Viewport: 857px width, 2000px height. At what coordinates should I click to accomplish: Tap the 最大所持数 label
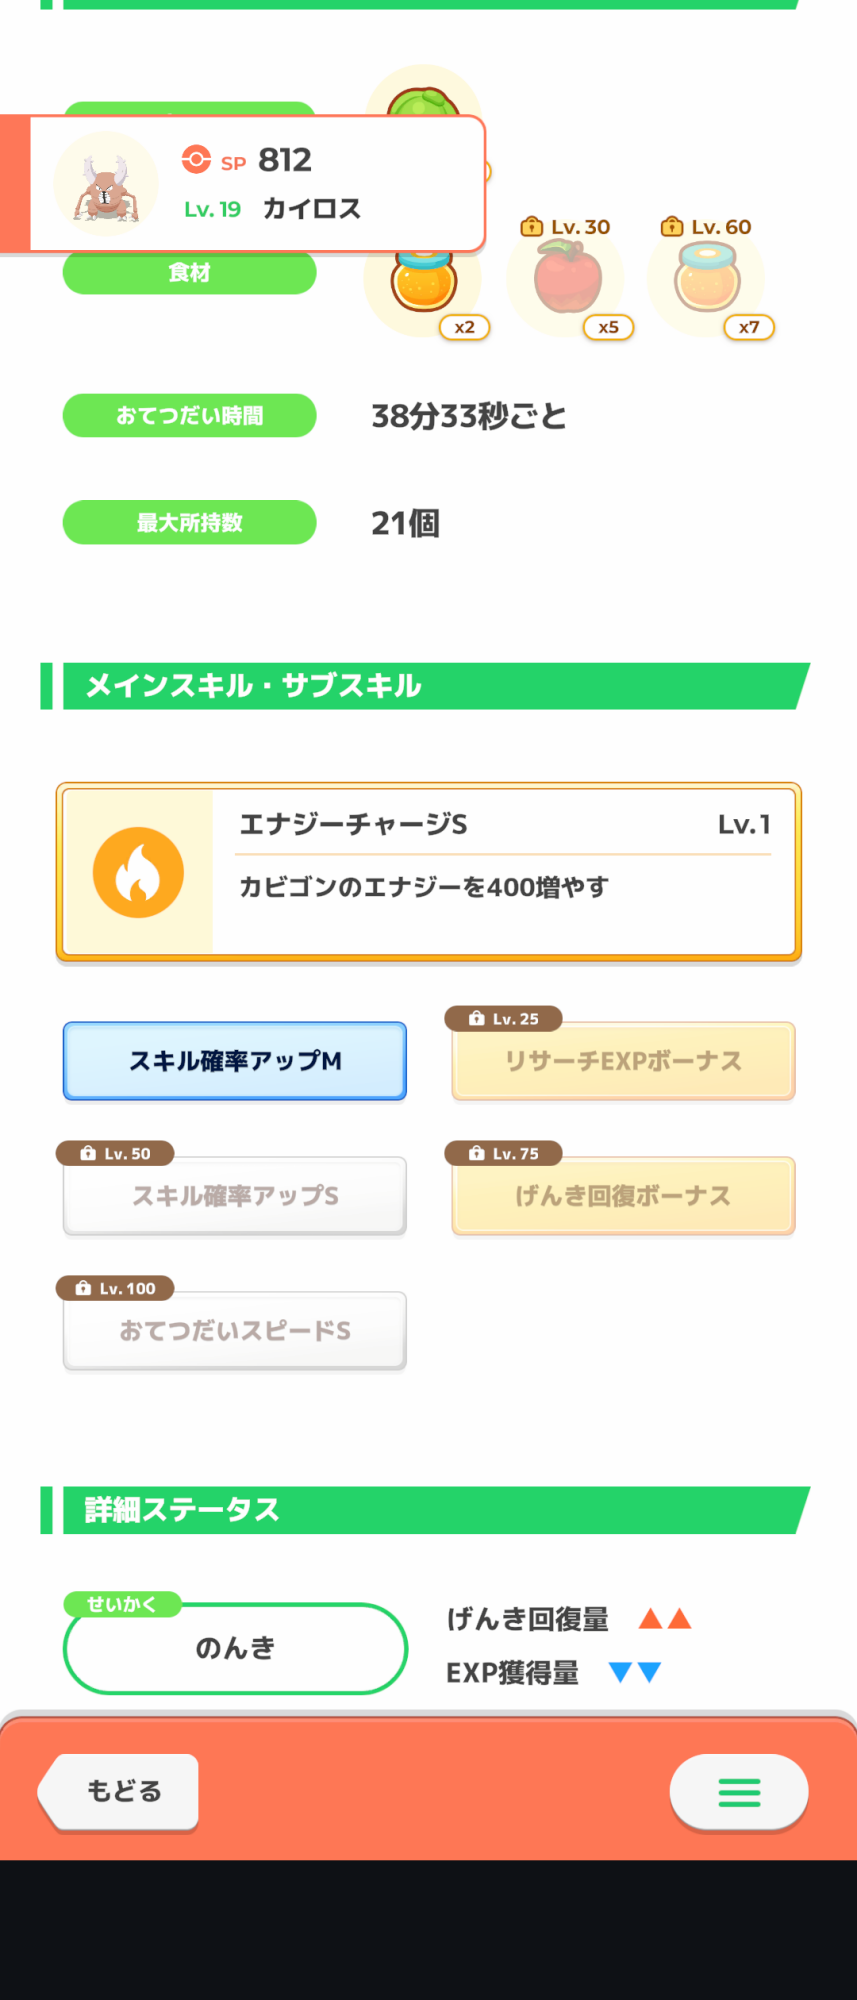point(189,523)
